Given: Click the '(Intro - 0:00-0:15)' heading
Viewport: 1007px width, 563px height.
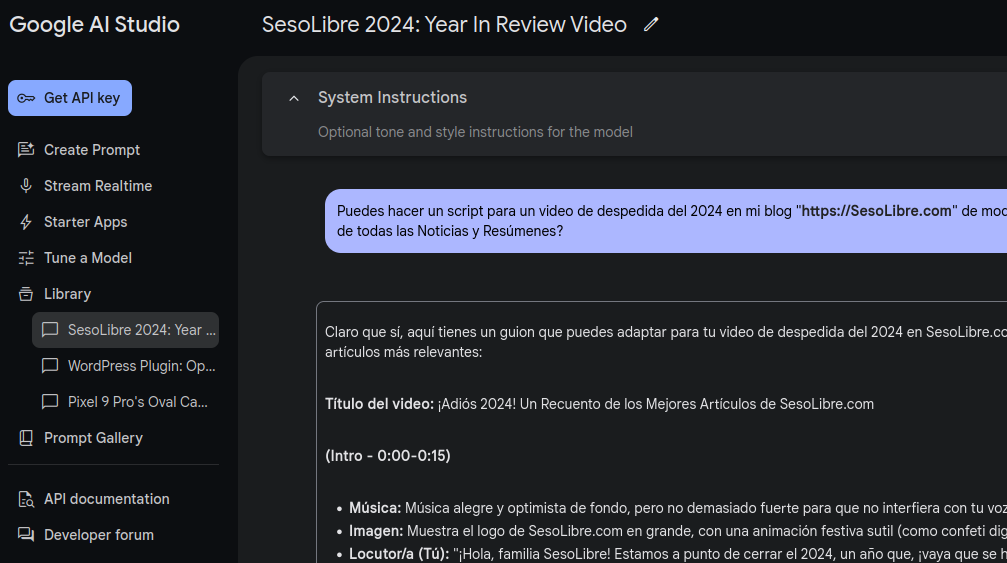Looking at the screenshot, I should (x=388, y=456).
